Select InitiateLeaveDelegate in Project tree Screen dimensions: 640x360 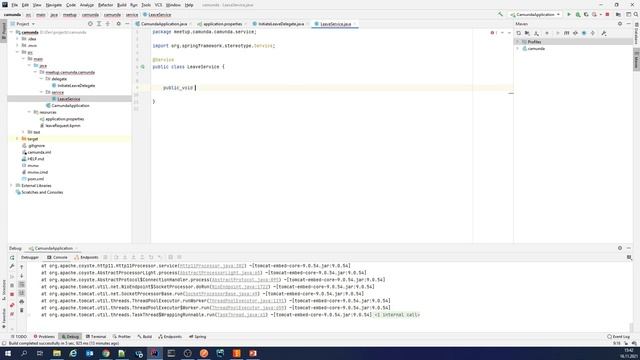76,86
